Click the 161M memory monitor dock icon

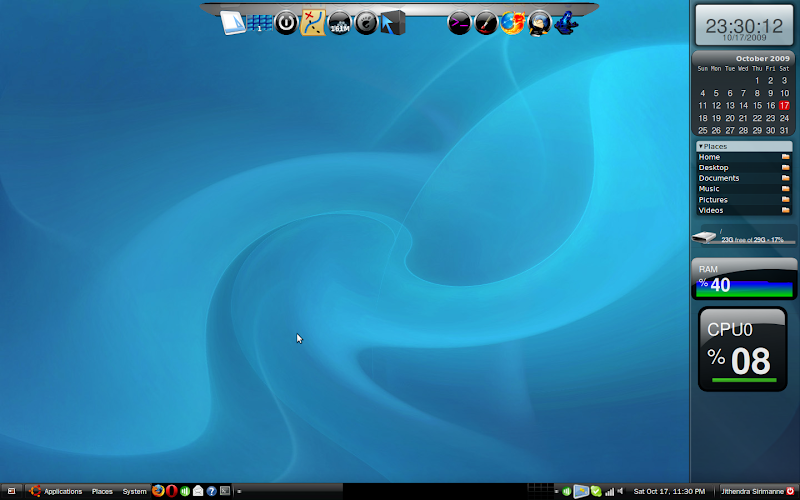click(339, 23)
